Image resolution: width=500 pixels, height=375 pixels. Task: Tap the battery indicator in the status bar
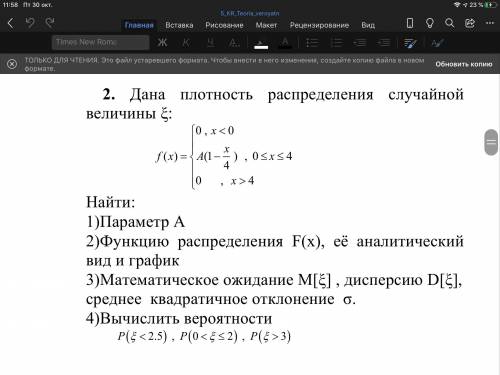coord(490,5)
